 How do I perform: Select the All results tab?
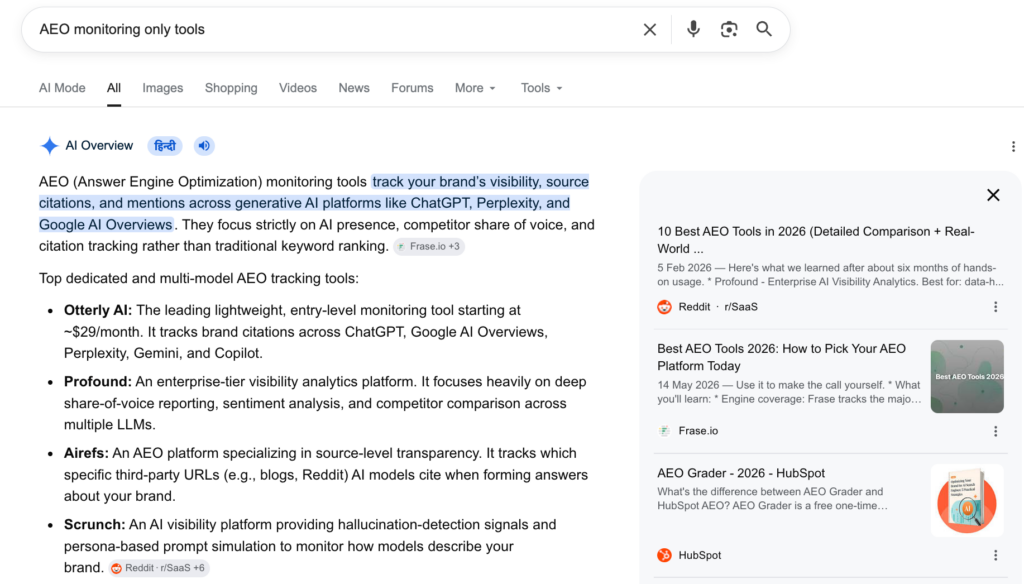point(114,88)
